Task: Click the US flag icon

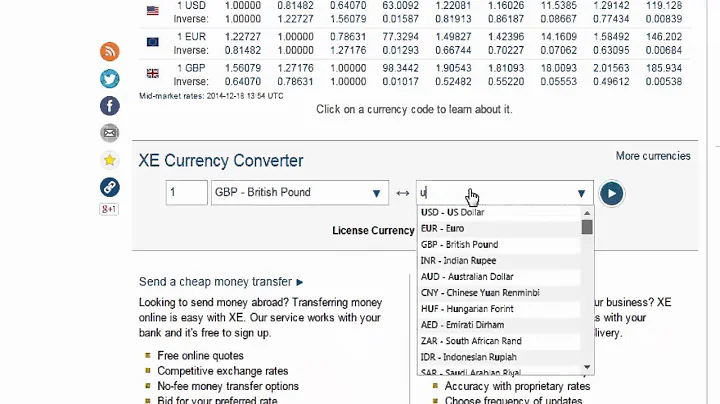Action: [x=153, y=10]
